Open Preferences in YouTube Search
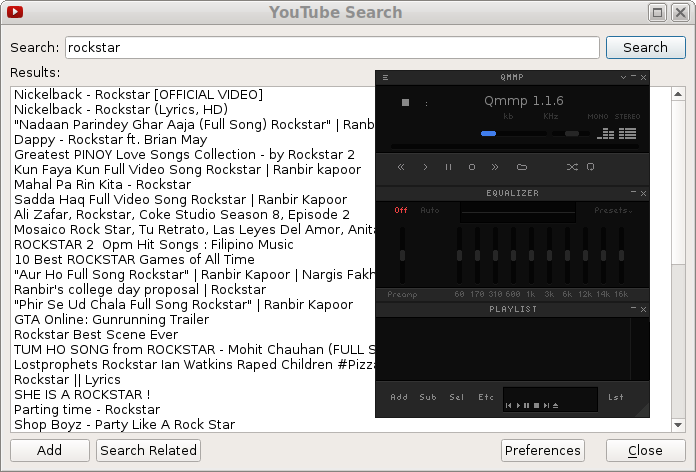The image size is (696, 472). coord(542,450)
